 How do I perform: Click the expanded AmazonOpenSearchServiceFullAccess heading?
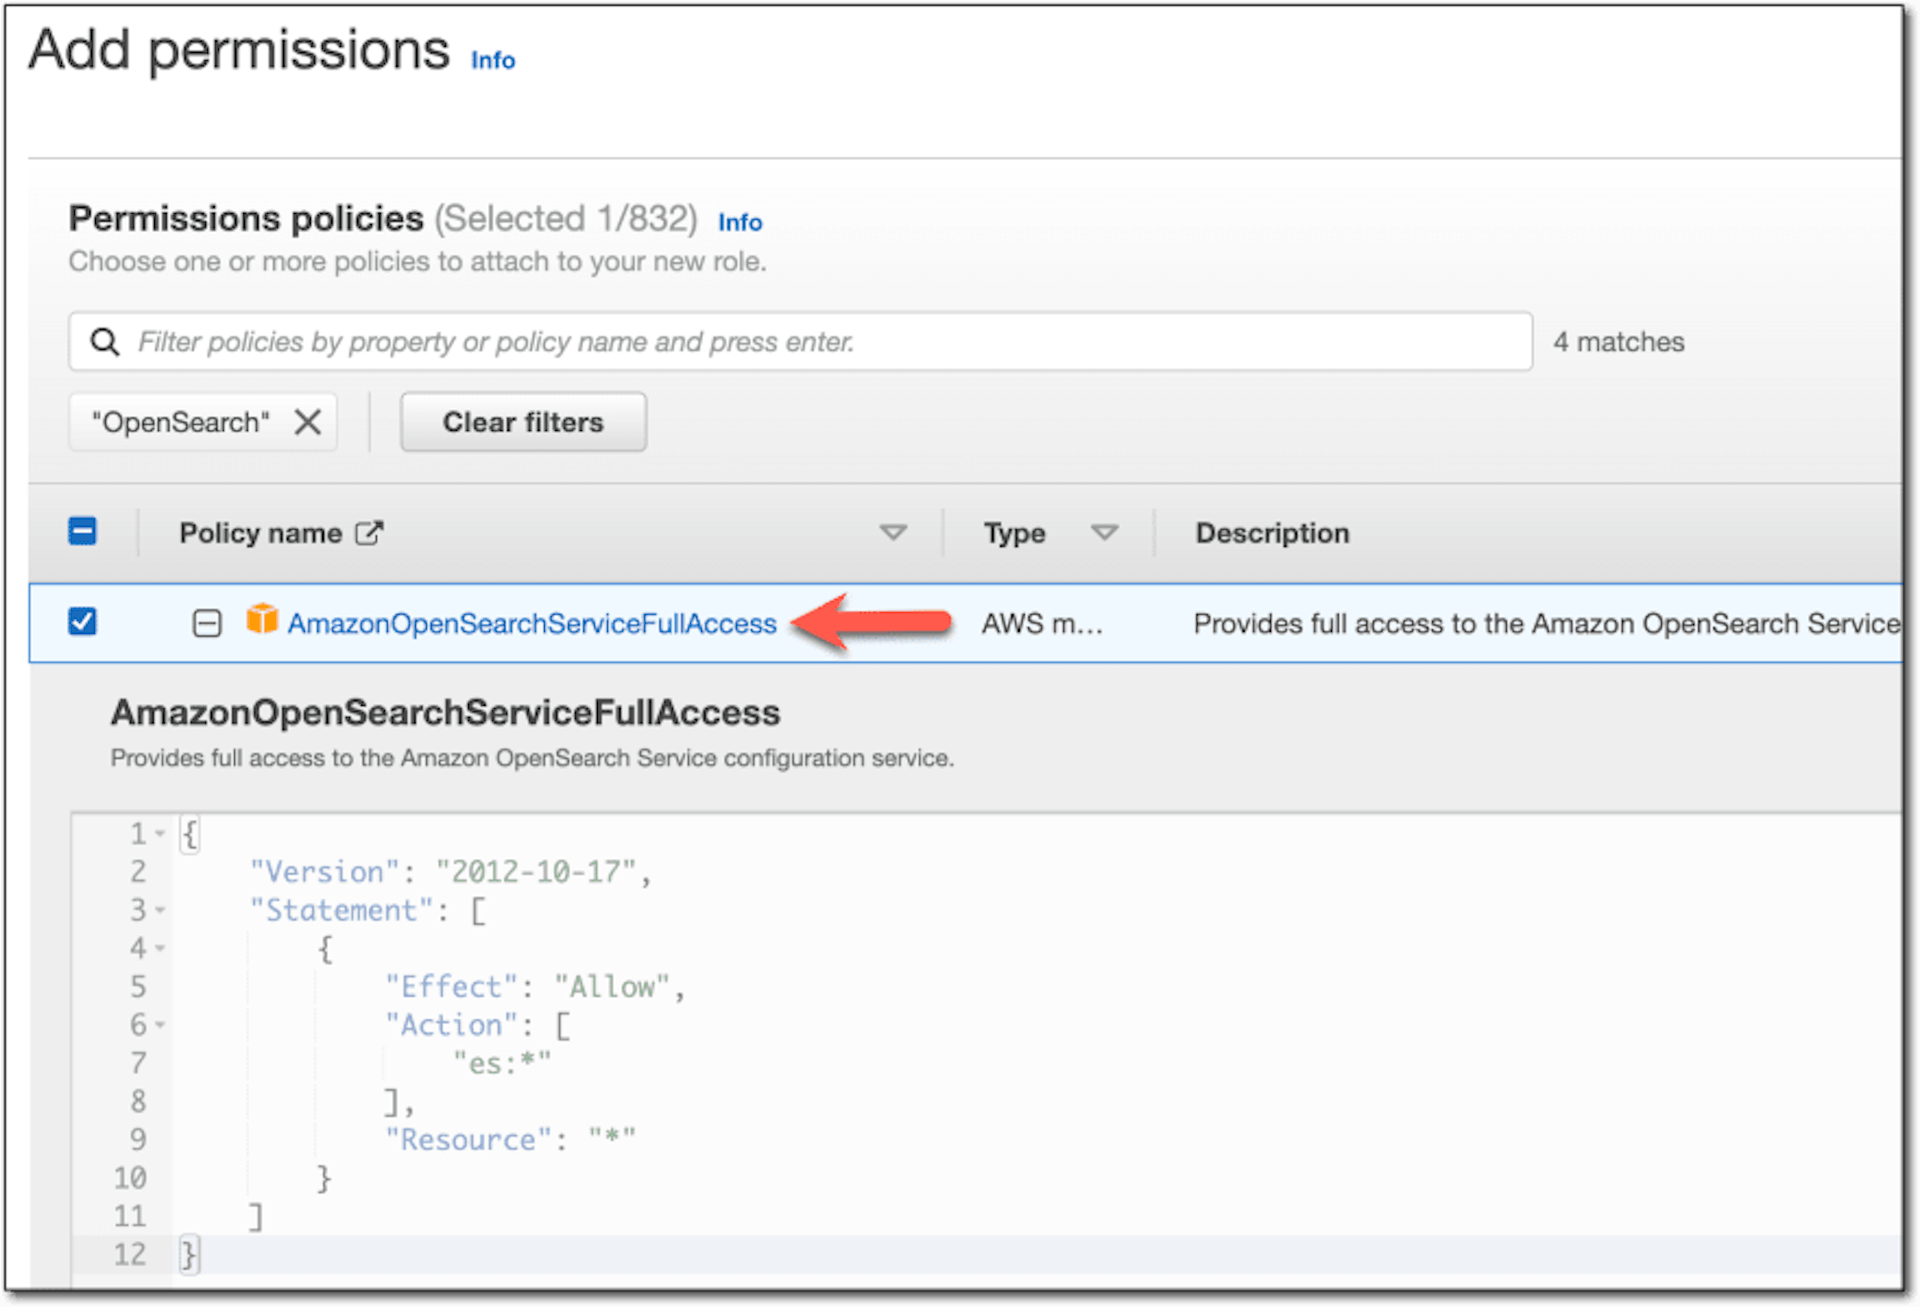click(445, 713)
